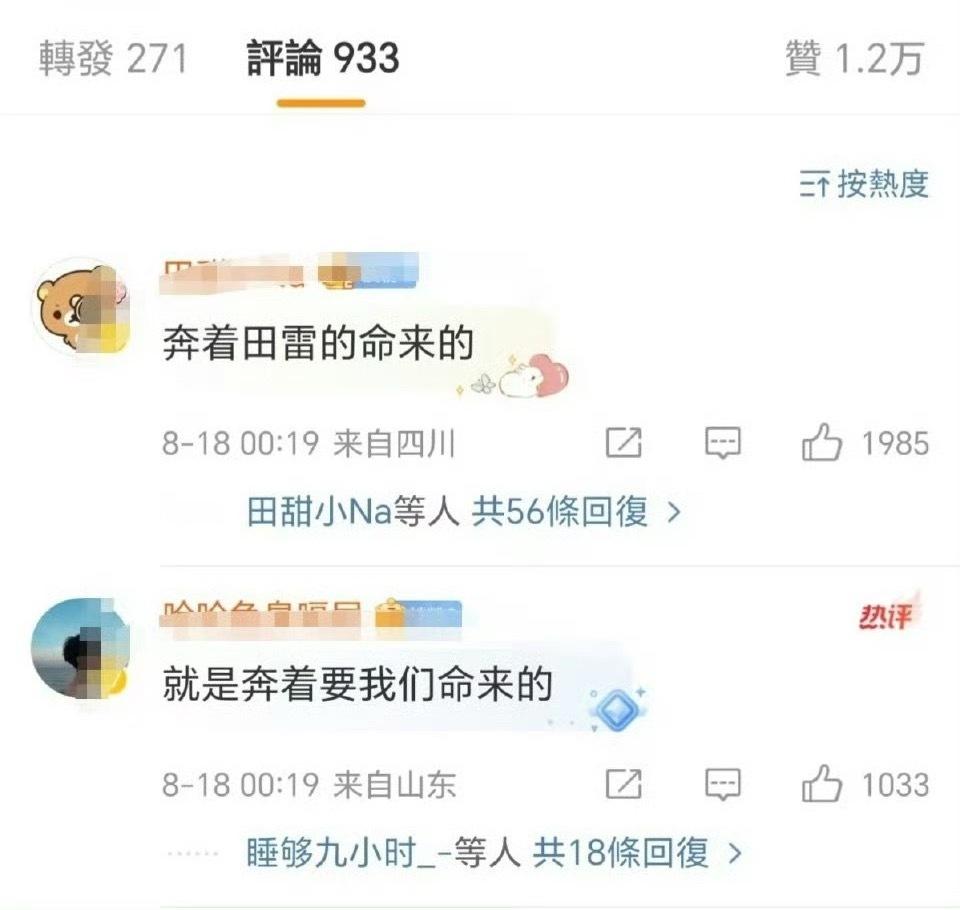Screen dimensions: 960x910
Task: Reply to the 山东 comment via bubble icon
Action: [x=722, y=784]
